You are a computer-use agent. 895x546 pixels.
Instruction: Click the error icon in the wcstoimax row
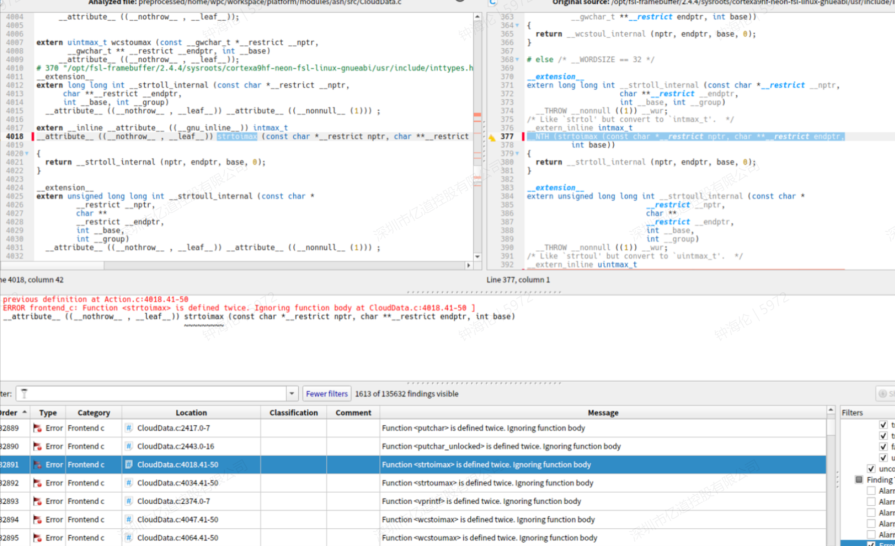point(37,520)
